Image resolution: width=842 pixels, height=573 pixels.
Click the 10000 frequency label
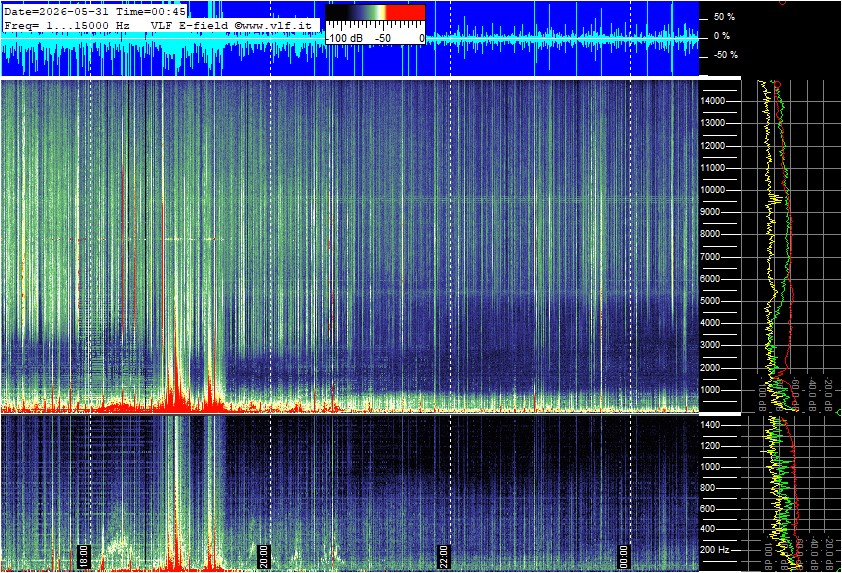pyautogui.click(x=713, y=190)
